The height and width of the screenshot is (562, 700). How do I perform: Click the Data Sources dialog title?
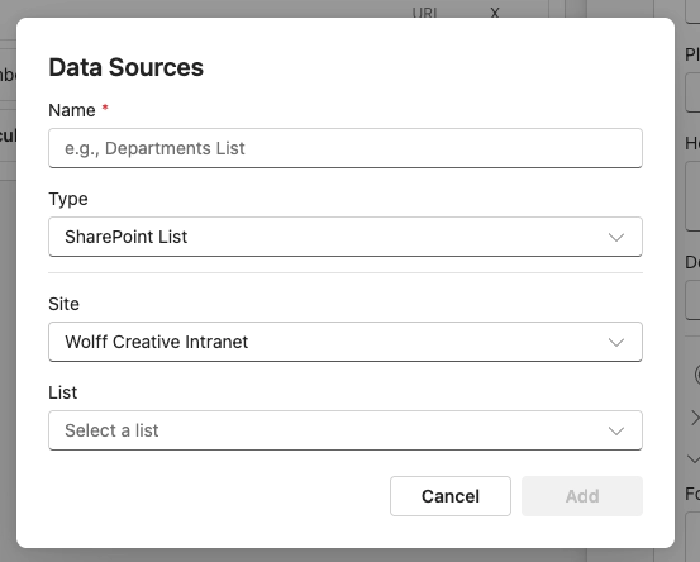[126, 67]
